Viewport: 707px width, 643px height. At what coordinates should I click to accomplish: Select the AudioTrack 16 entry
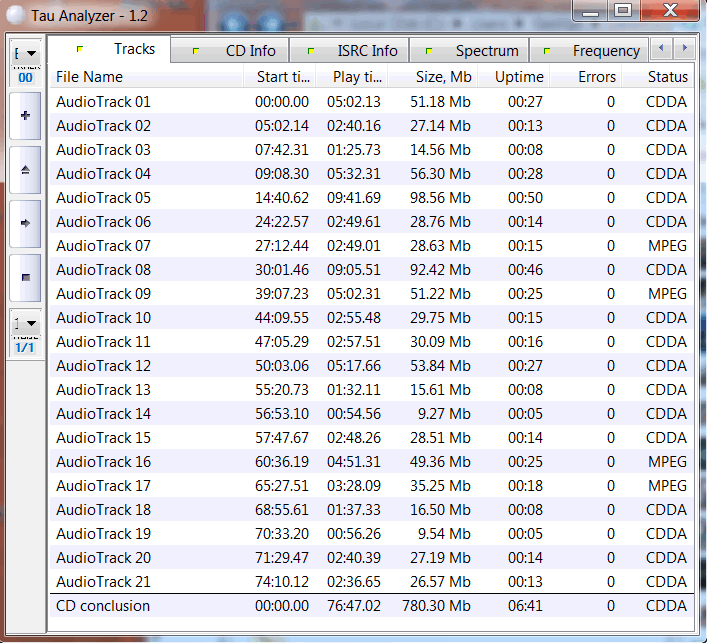[104, 462]
